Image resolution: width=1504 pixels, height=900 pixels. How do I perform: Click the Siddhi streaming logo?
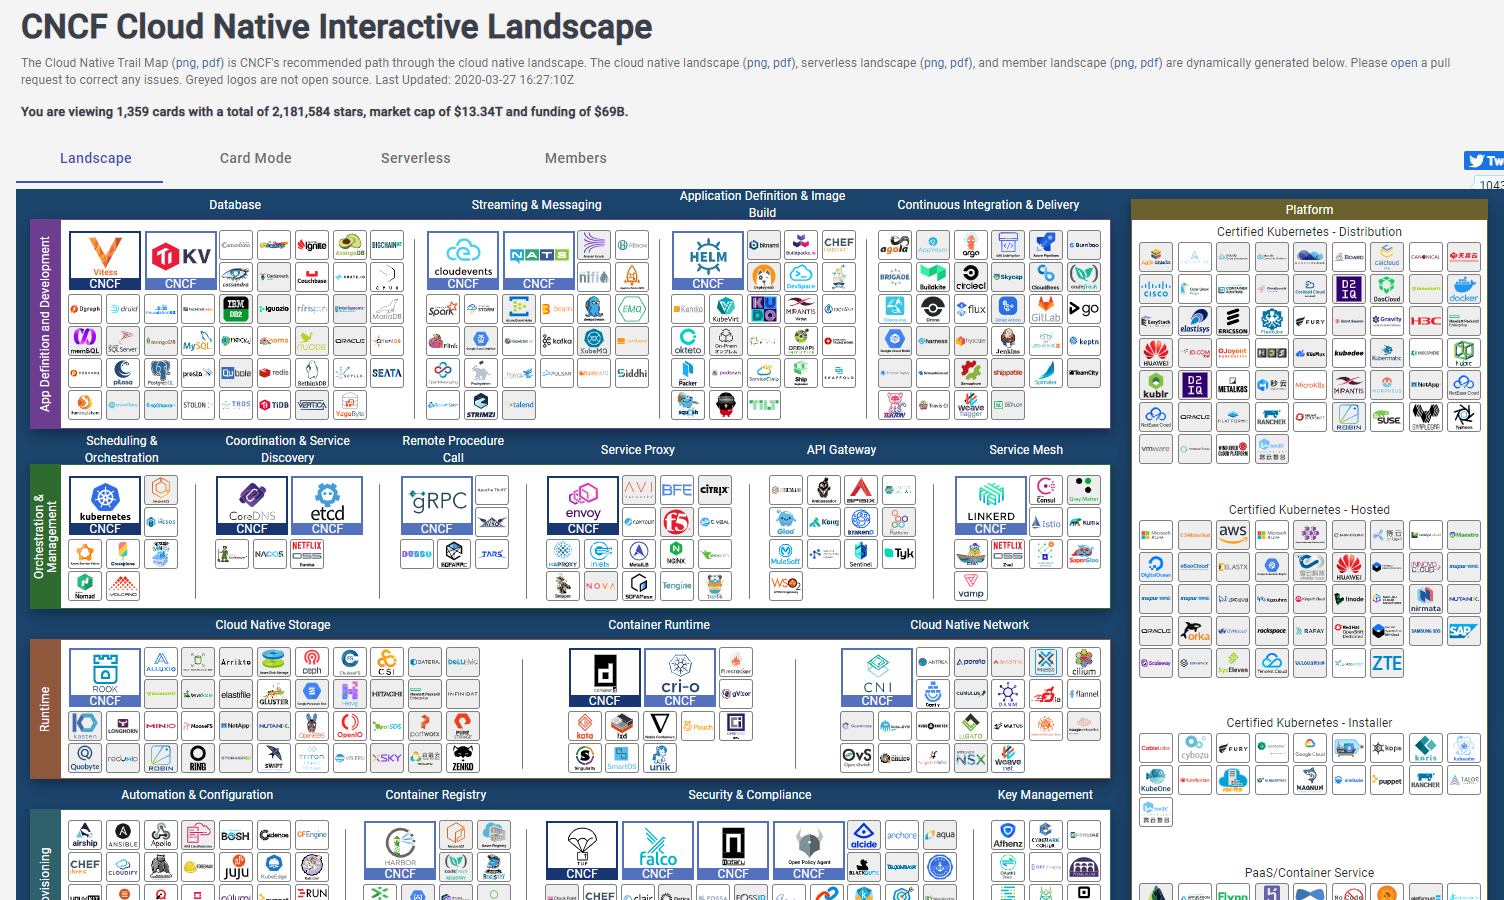[x=632, y=373]
